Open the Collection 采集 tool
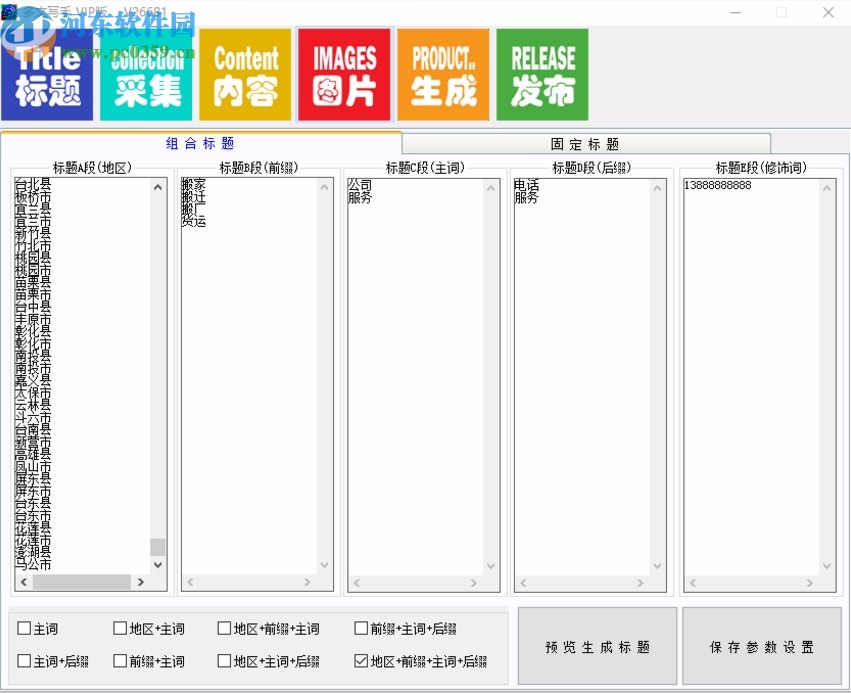 (146, 74)
